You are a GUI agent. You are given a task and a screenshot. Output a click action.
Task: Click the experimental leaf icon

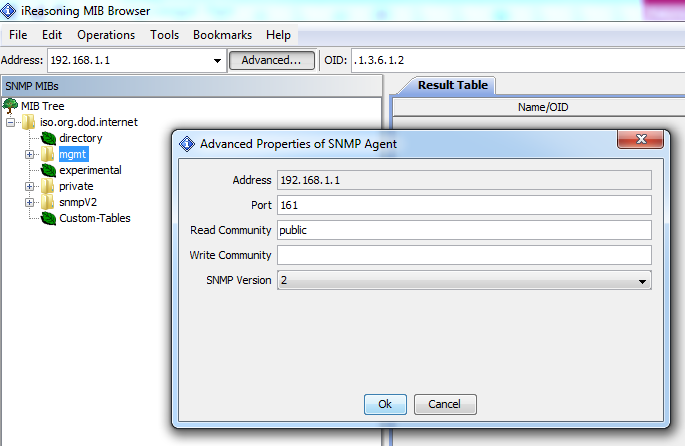[x=48, y=170]
